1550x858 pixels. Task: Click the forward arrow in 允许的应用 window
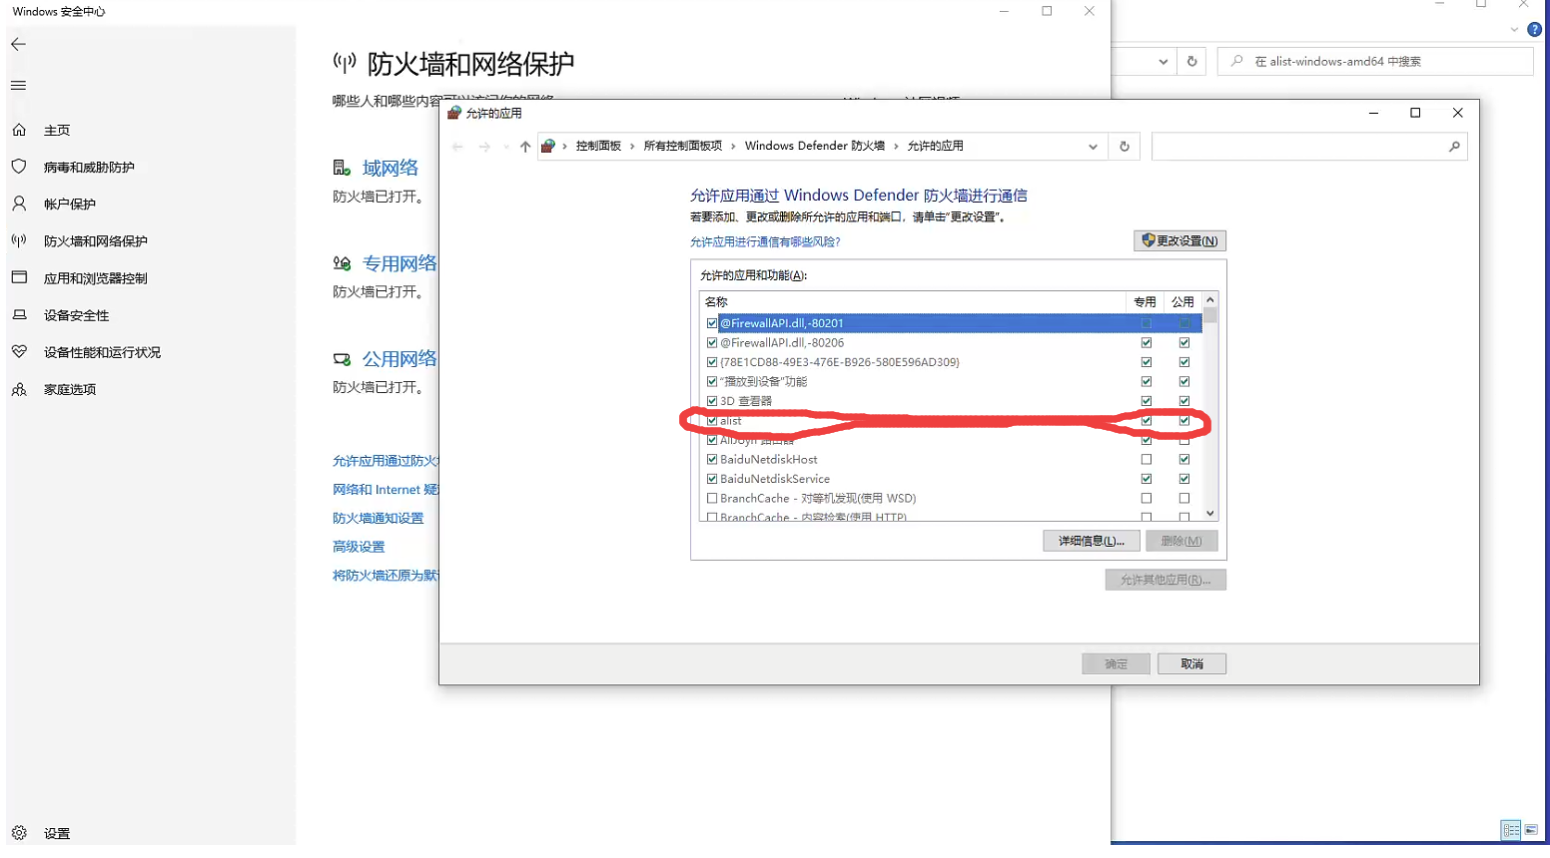(x=485, y=146)
